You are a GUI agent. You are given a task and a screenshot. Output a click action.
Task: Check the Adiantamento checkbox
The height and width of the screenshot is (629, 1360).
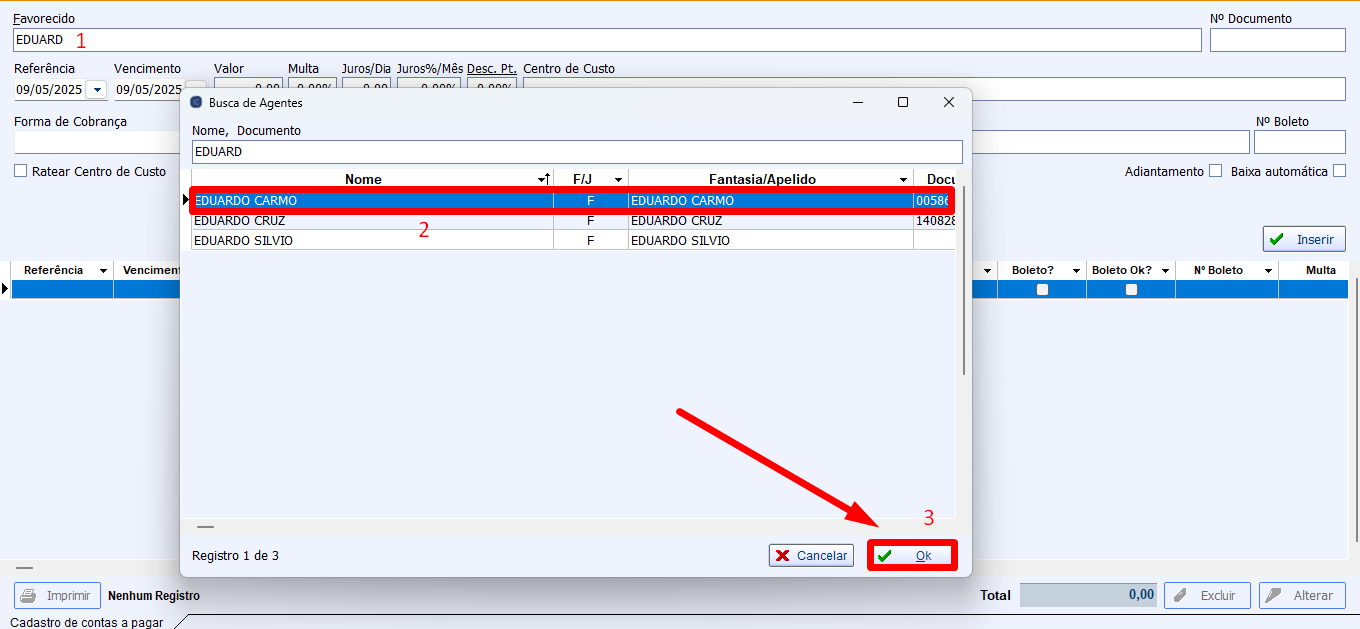[x=1215, y=171]
